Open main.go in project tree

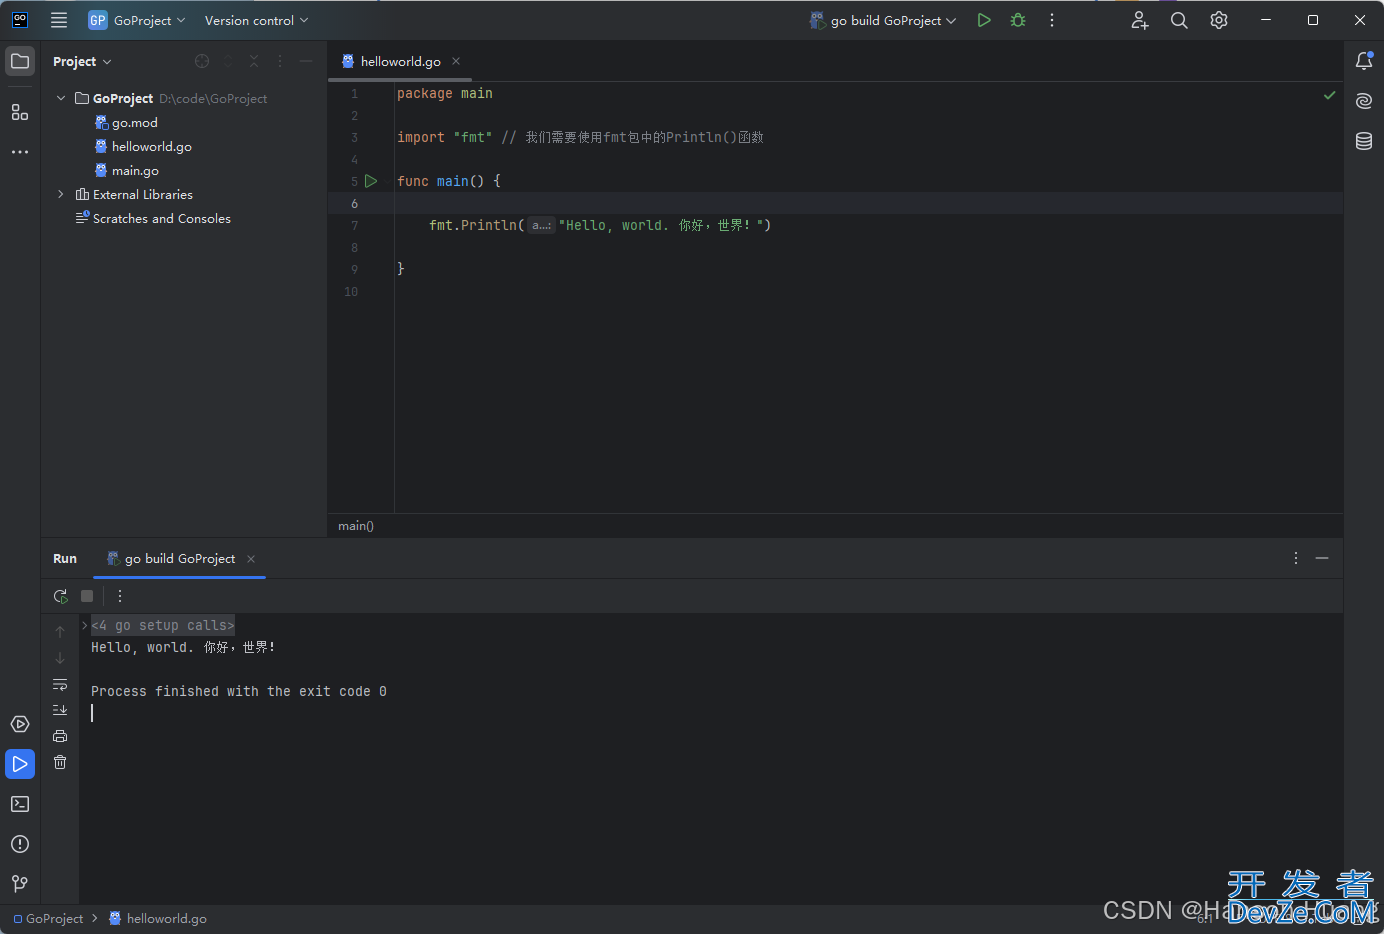click(x=135, y=170)
